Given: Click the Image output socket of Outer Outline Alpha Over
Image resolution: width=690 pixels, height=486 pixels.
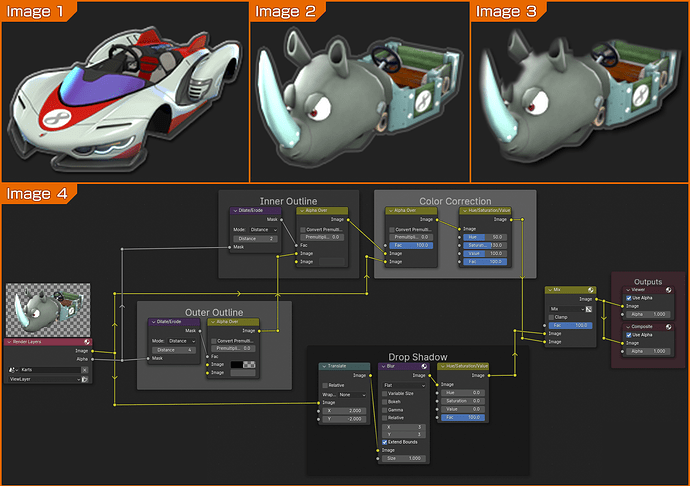Looking at the screenshot, I should tap(259, 331).
